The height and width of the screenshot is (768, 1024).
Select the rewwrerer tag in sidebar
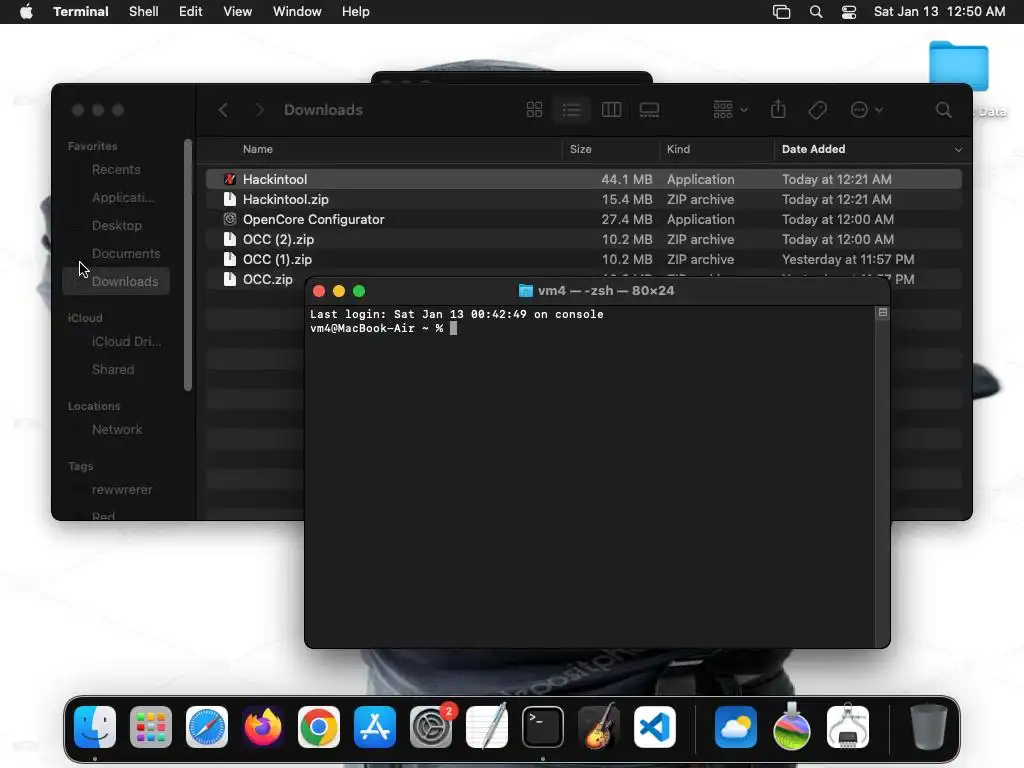click(x=116, y=490)
